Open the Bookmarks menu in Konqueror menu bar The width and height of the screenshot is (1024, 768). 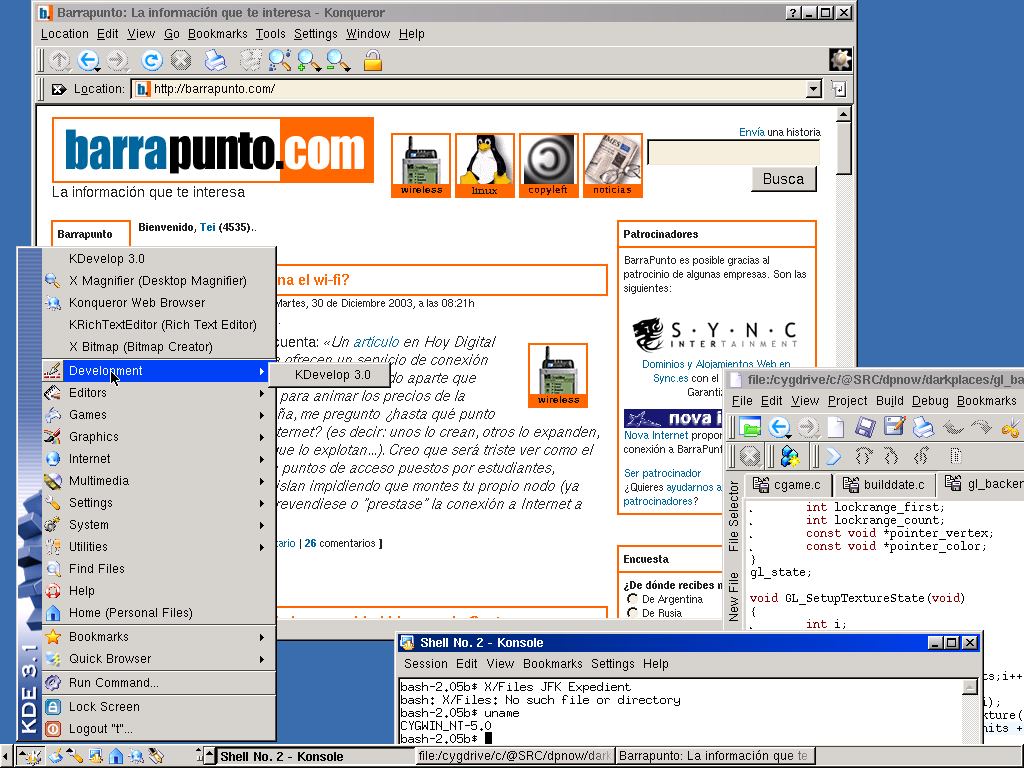[x=217, y=34]
